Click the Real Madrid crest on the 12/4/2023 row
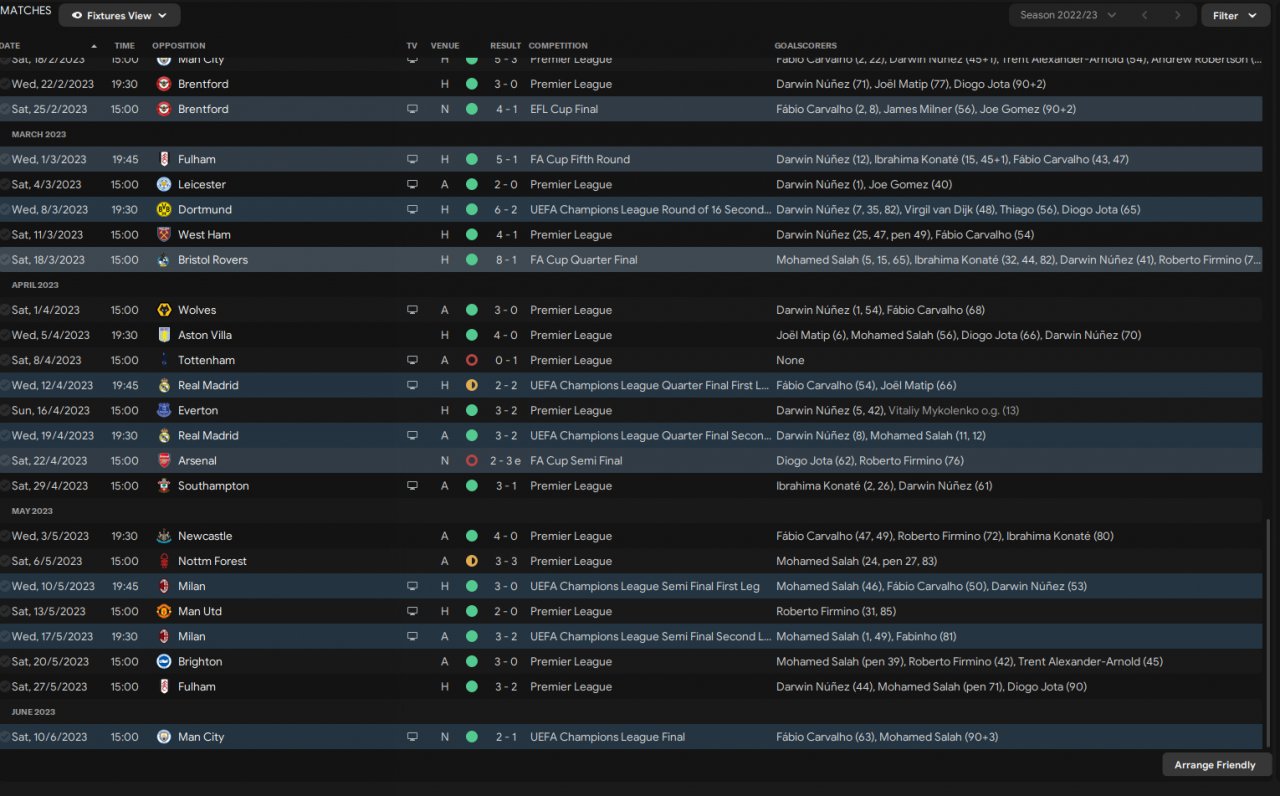This screenshot has width=1280, height=796. click(164, 385)
